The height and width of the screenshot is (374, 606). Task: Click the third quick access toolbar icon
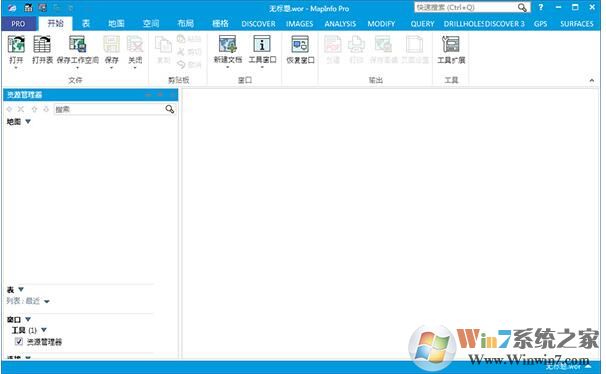(43, 7)
